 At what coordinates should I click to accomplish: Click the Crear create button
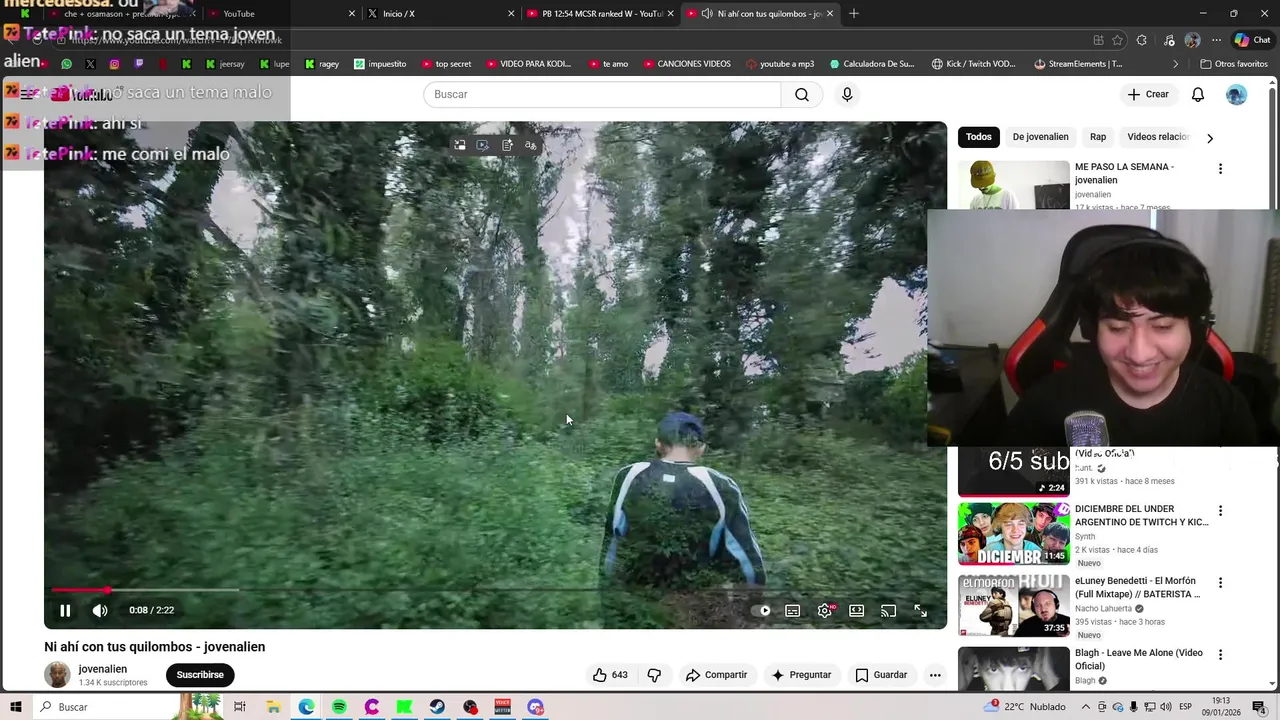pyautogui.click(x=1148, y=94)
